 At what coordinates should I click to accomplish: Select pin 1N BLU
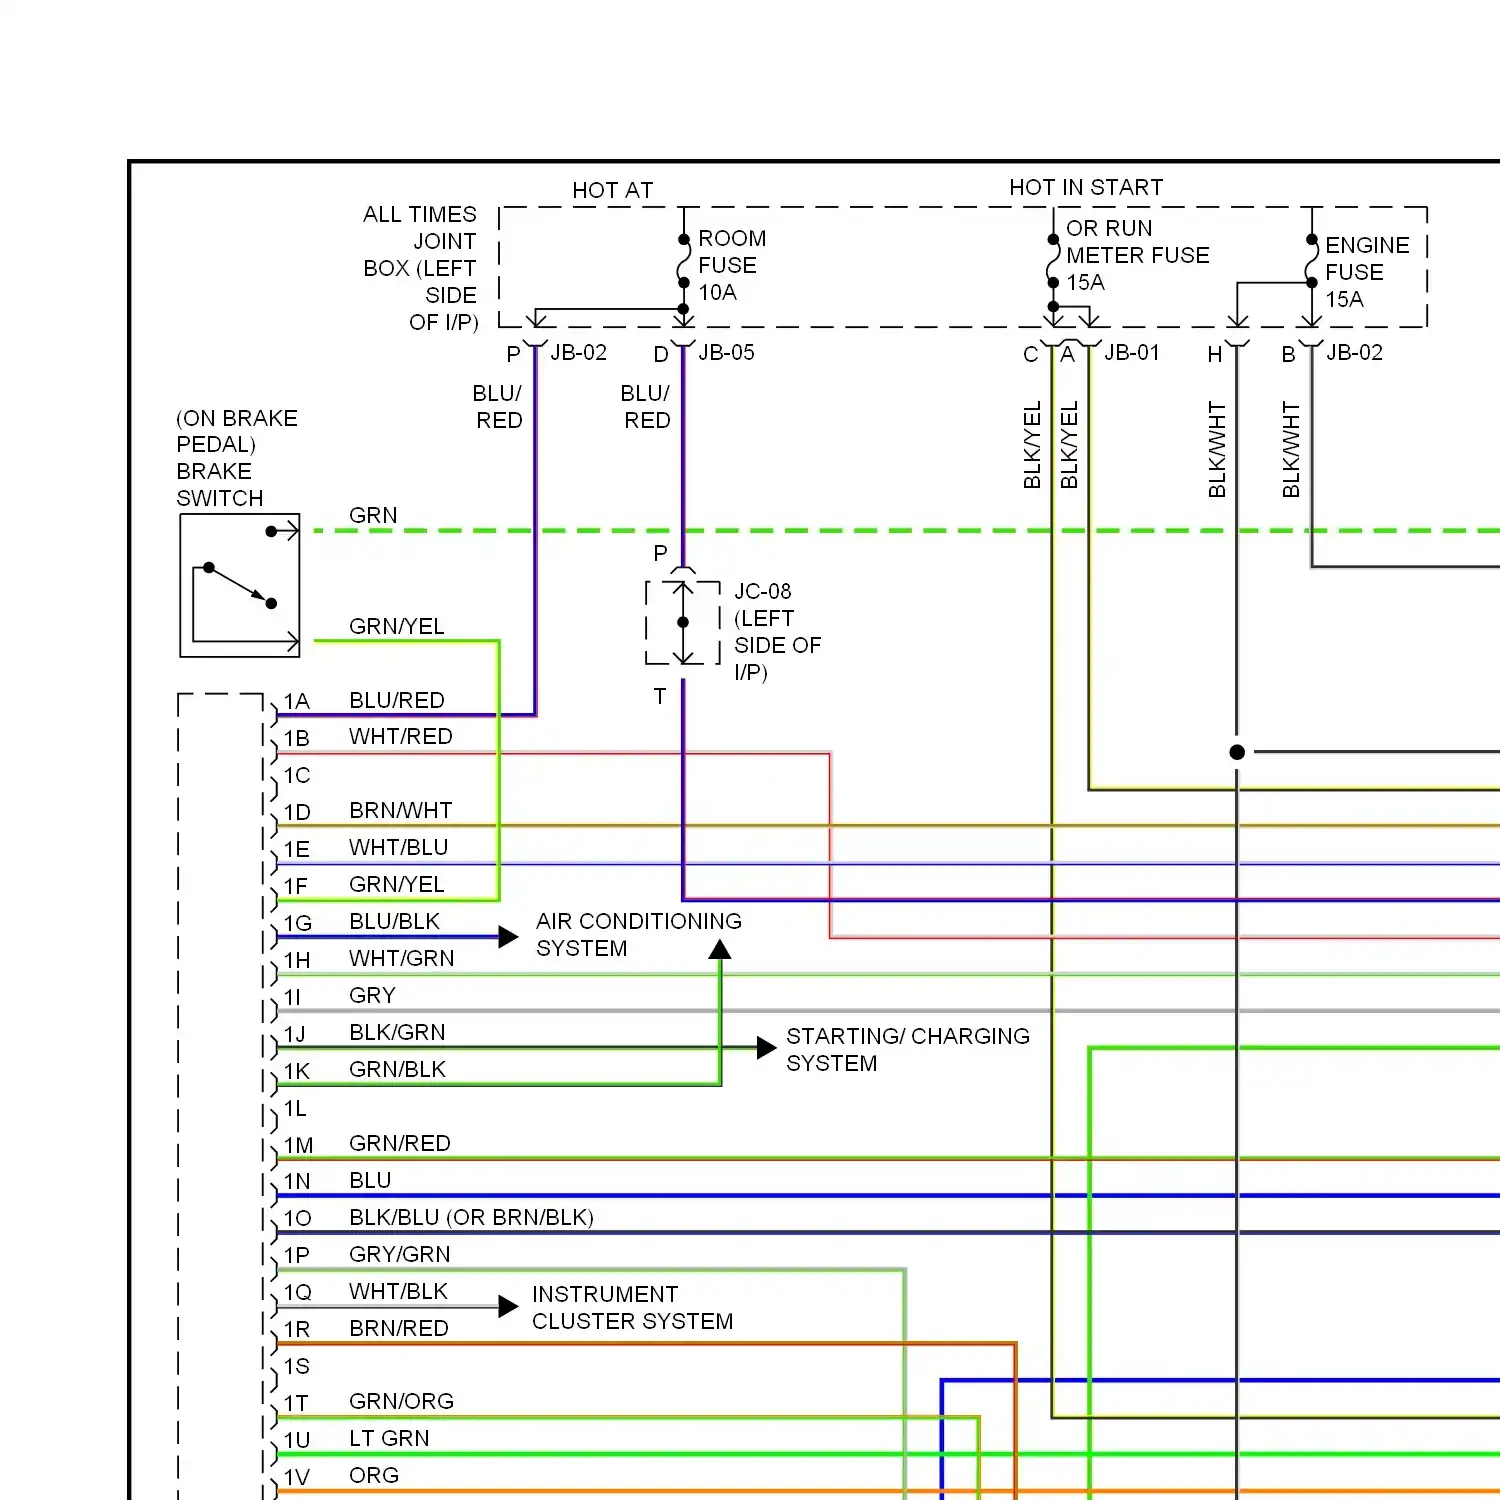[337, 1181]
